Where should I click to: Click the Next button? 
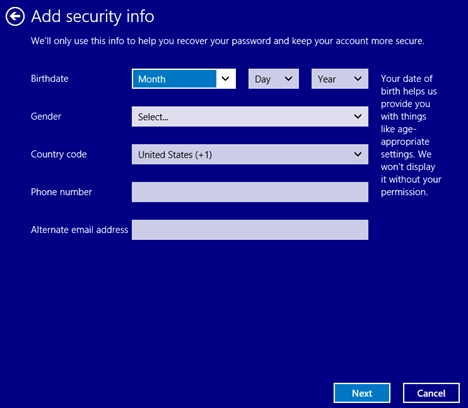click(362, 393)
